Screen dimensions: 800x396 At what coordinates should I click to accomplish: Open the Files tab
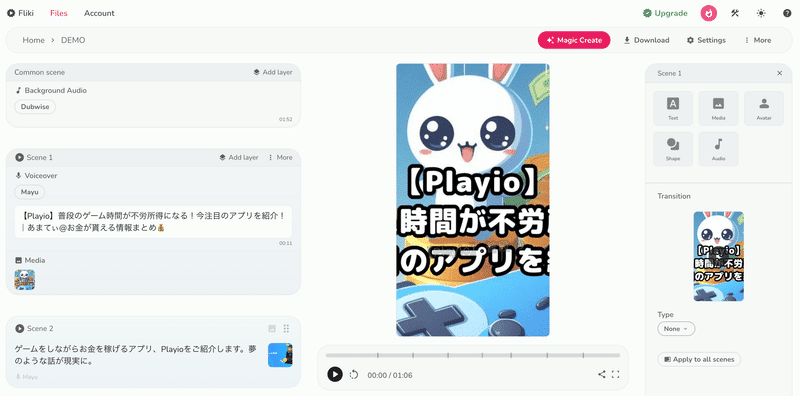point(59,13)
